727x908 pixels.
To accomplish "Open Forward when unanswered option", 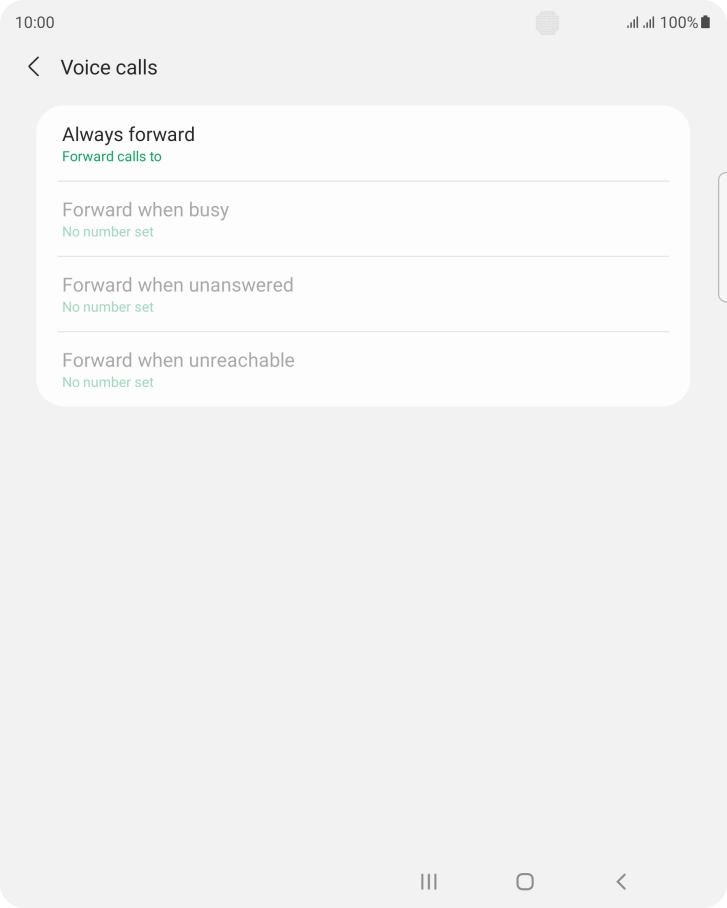I will pos(177,285).
